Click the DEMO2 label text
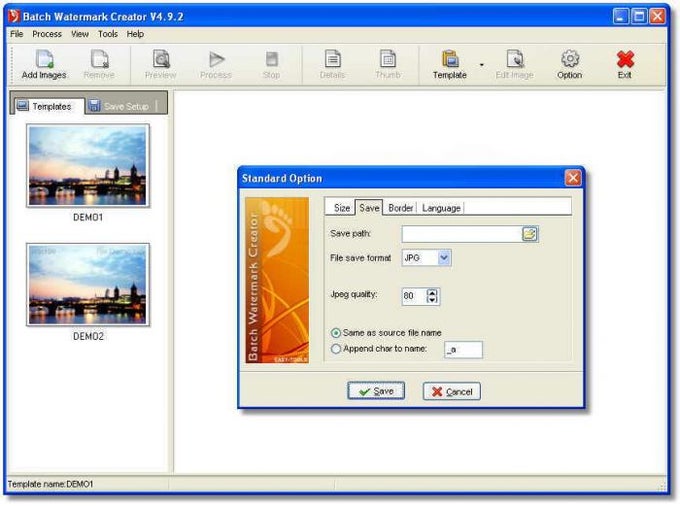680x506 pixels. [88, 336]
